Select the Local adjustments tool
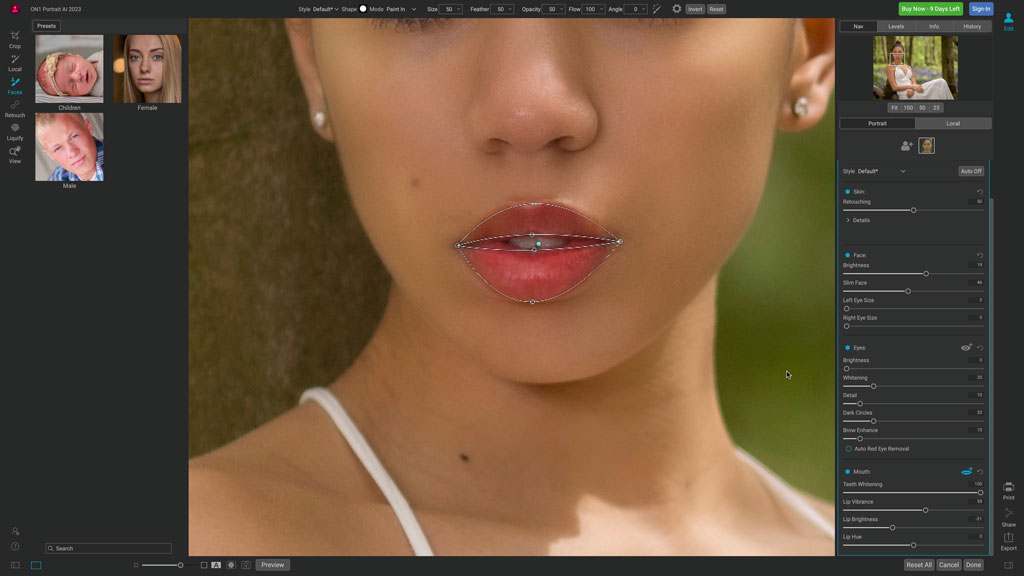 [x=14, y=62]
